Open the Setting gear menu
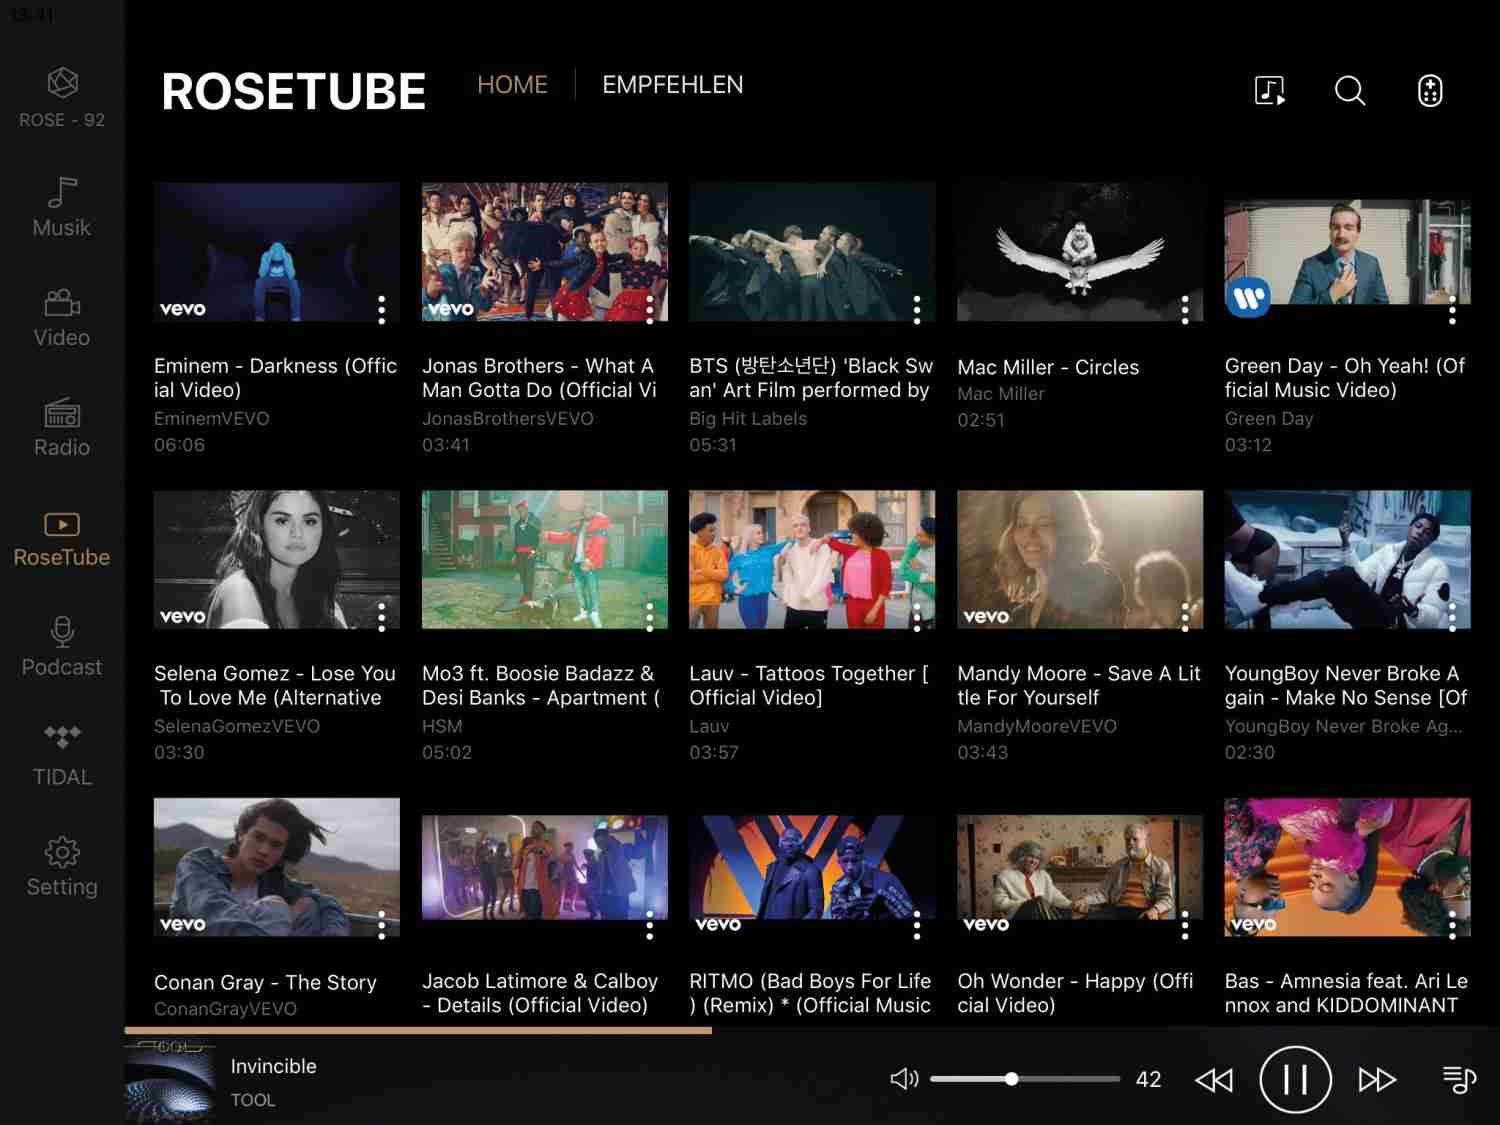Viewport: 1500px width, 1125px height. click(62, 867)
